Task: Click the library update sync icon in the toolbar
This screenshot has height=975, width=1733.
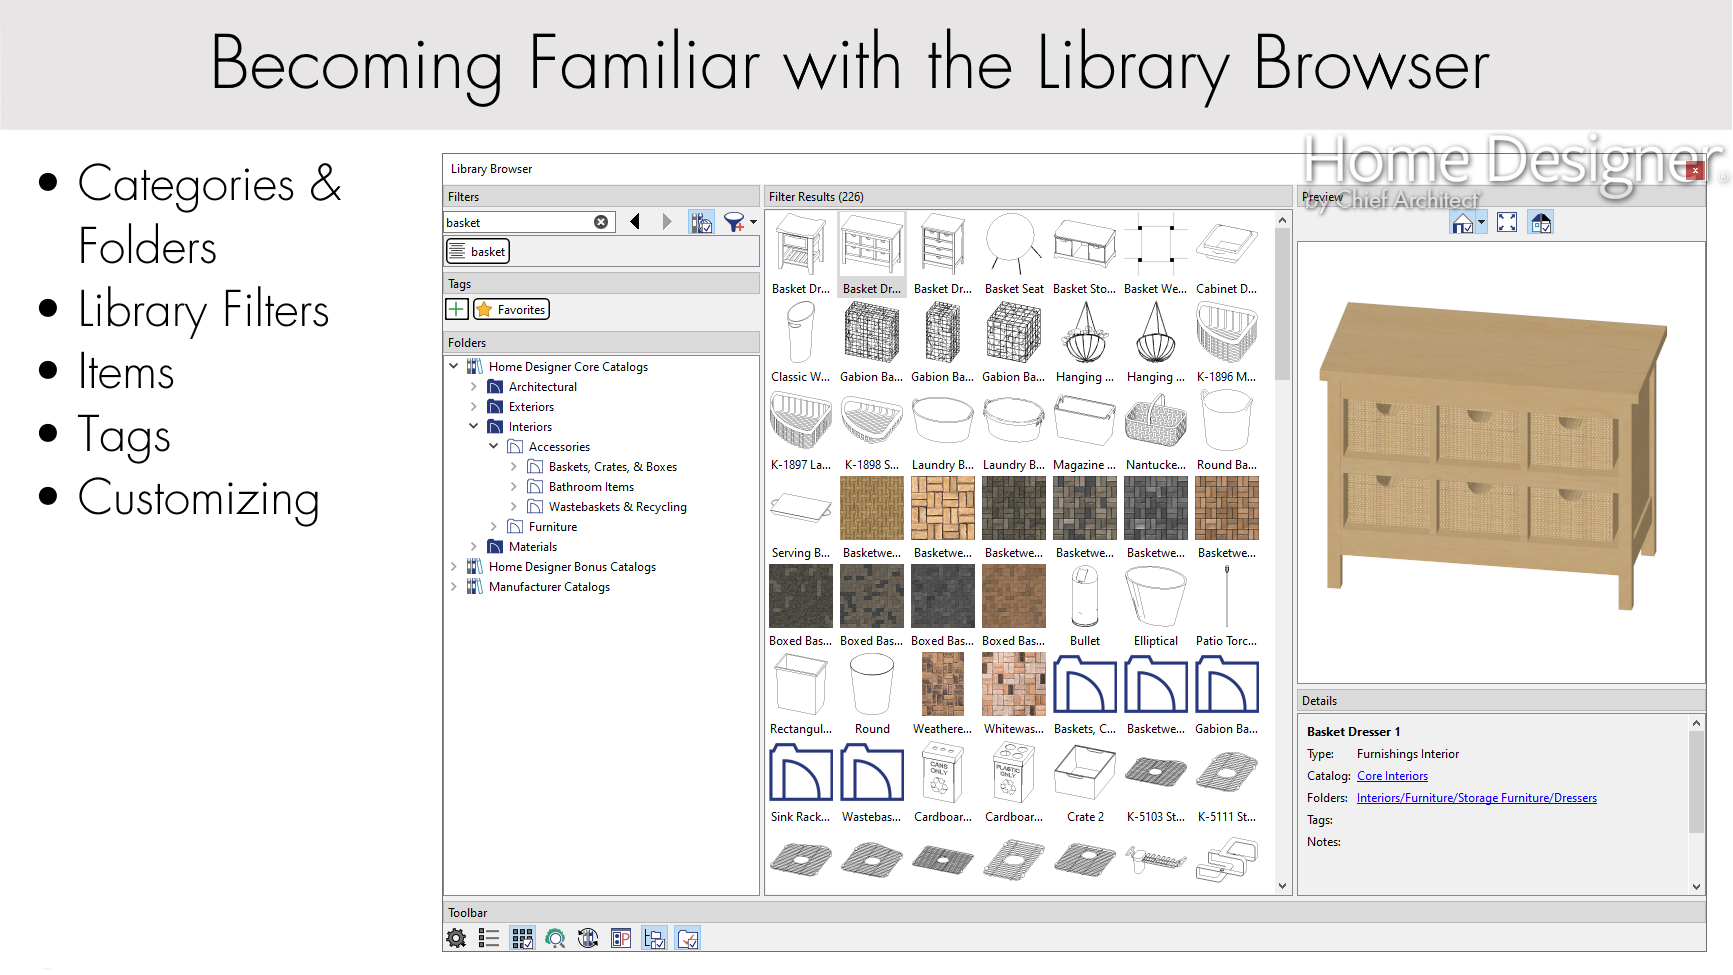Action: coord(588,938)
